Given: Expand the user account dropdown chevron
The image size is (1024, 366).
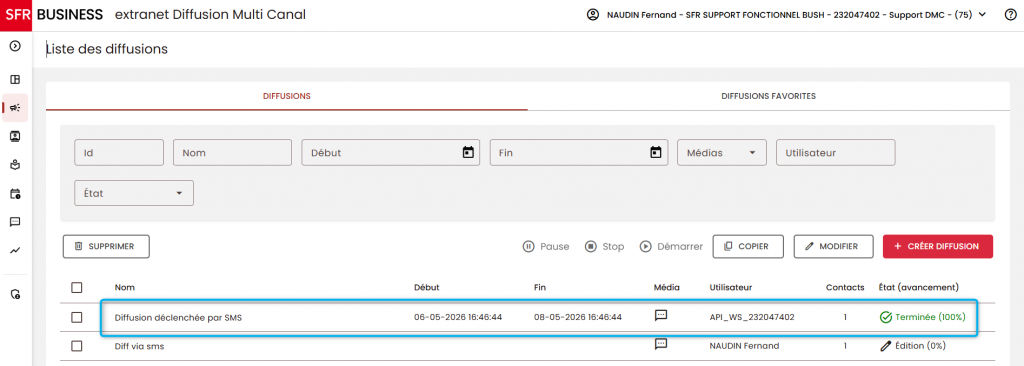Looking at the screenshot, I should click(982, 14).
